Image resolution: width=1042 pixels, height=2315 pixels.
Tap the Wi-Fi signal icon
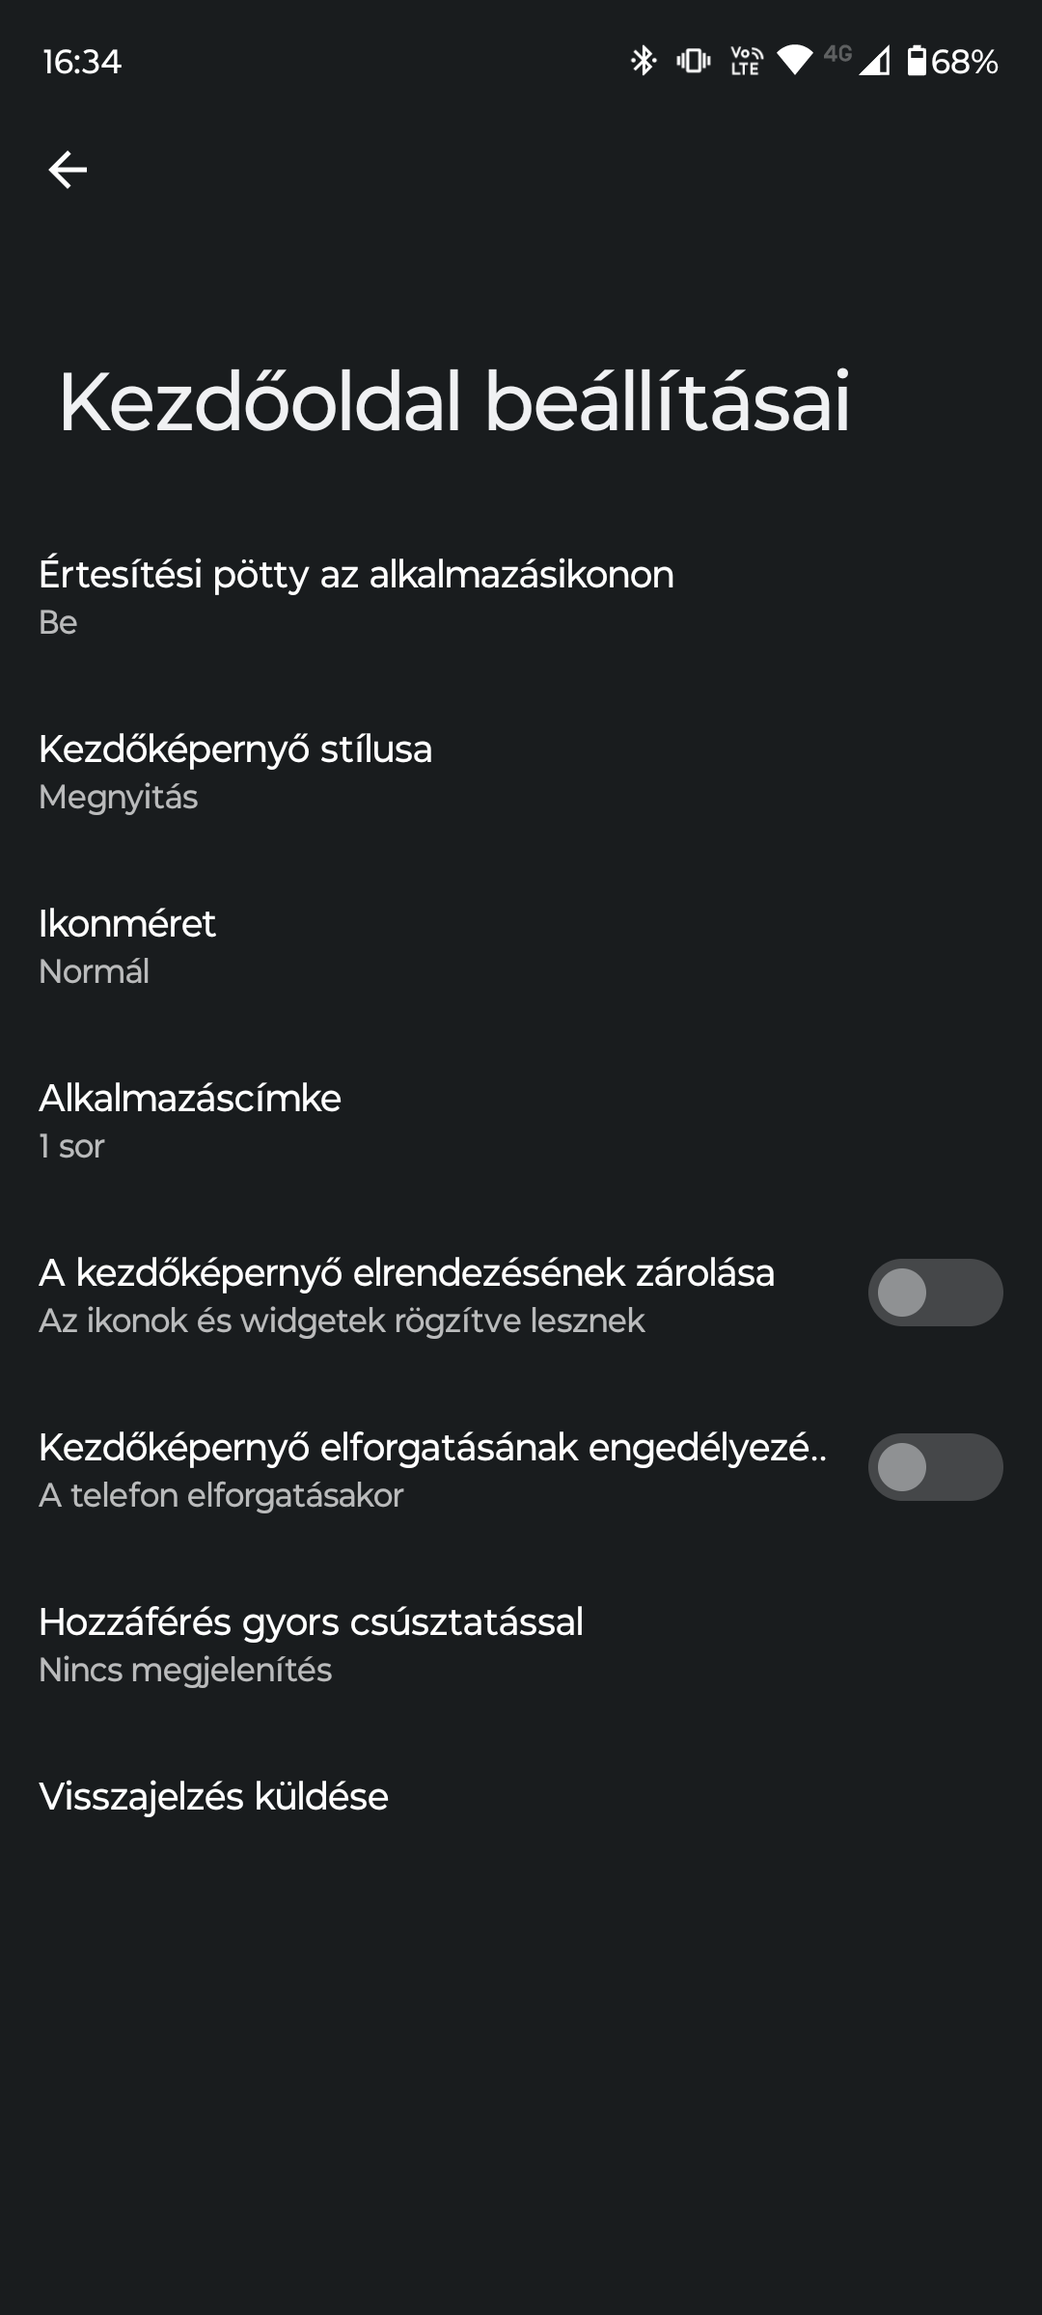point(796,61)
